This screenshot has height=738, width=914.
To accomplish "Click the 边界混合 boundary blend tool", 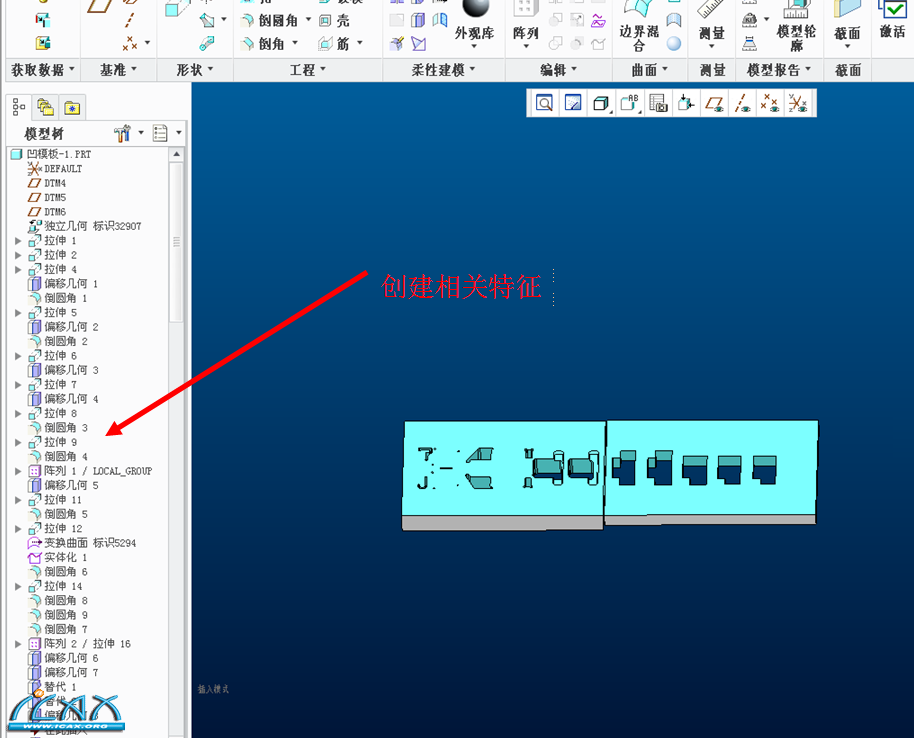I will click(x=639, y=26).
